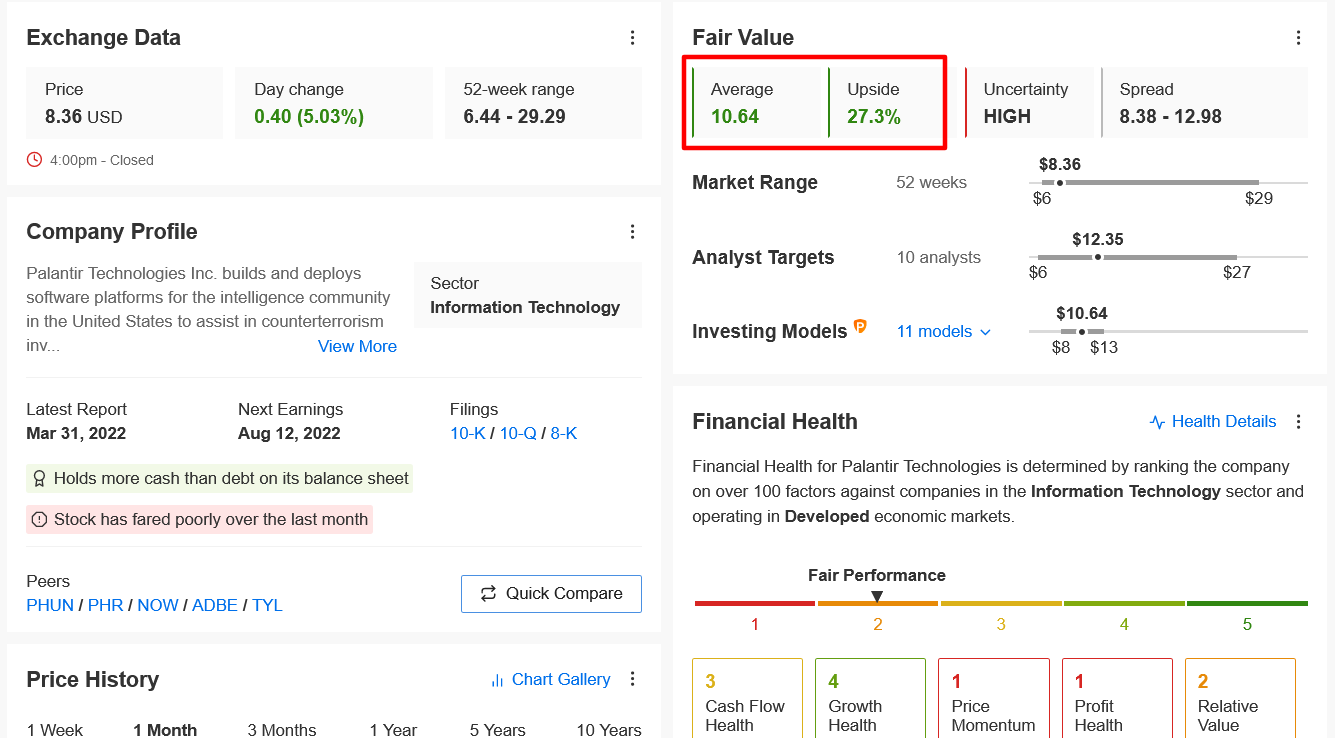Open the 10-K filing link
The height and width of the screenshot is (738, 1335).
(467, 434)
